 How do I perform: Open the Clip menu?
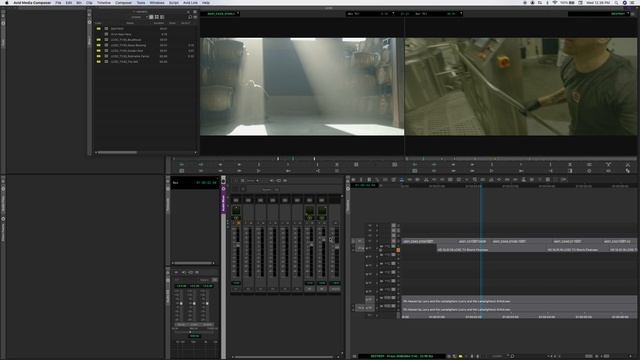[x=89, y=2]
